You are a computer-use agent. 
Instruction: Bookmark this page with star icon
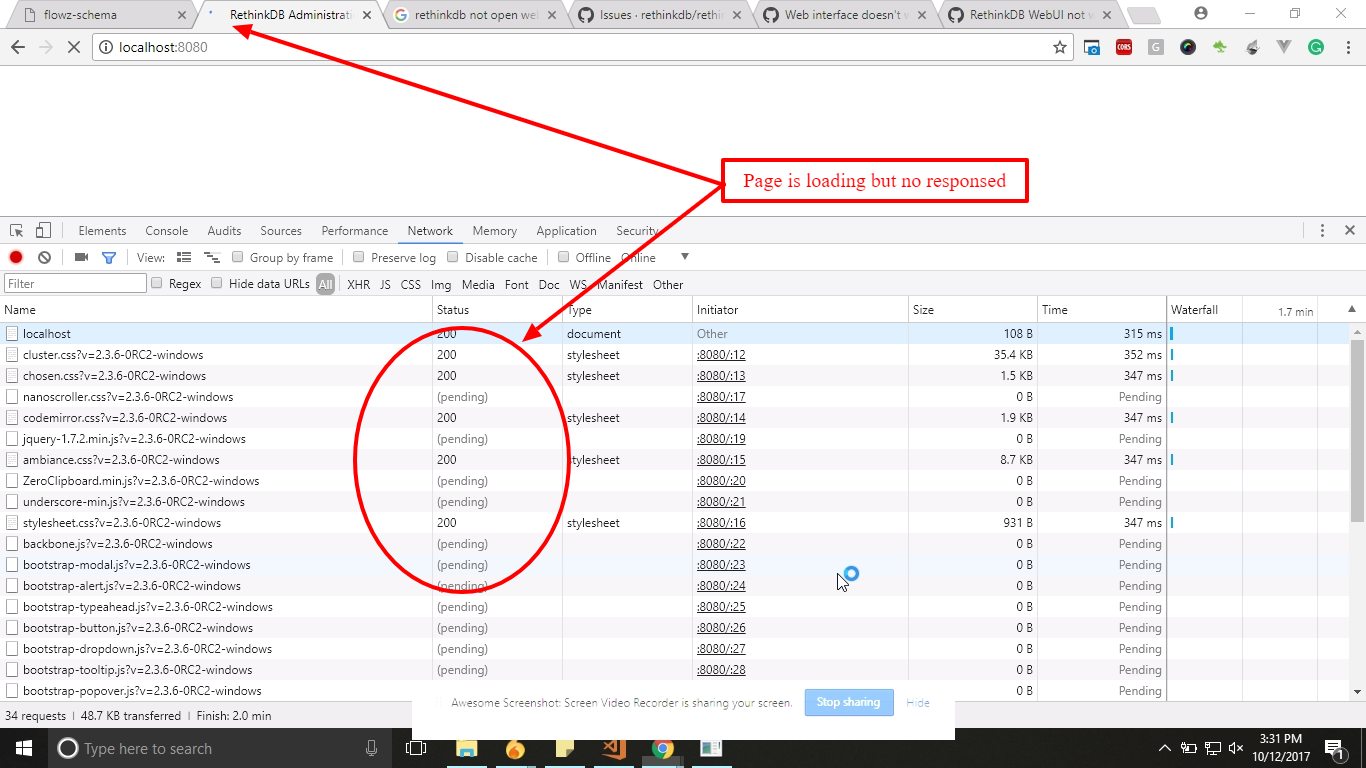click(1060, 47)
